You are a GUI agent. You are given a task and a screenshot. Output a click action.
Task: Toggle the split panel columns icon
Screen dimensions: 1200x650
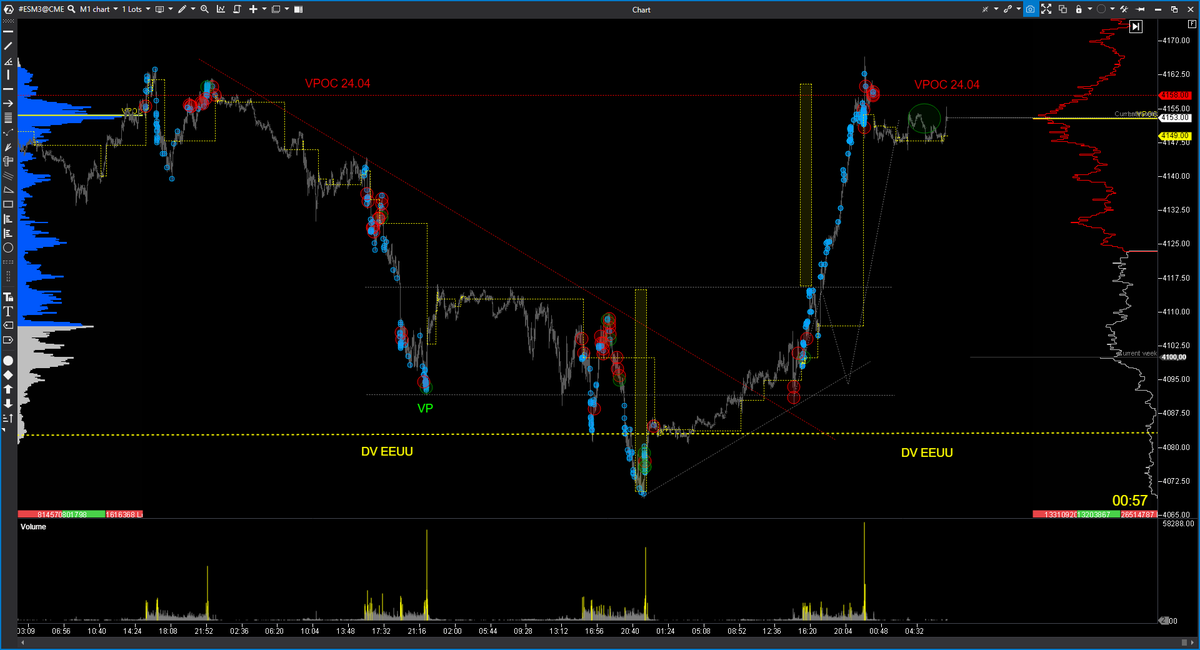(298, 9)
